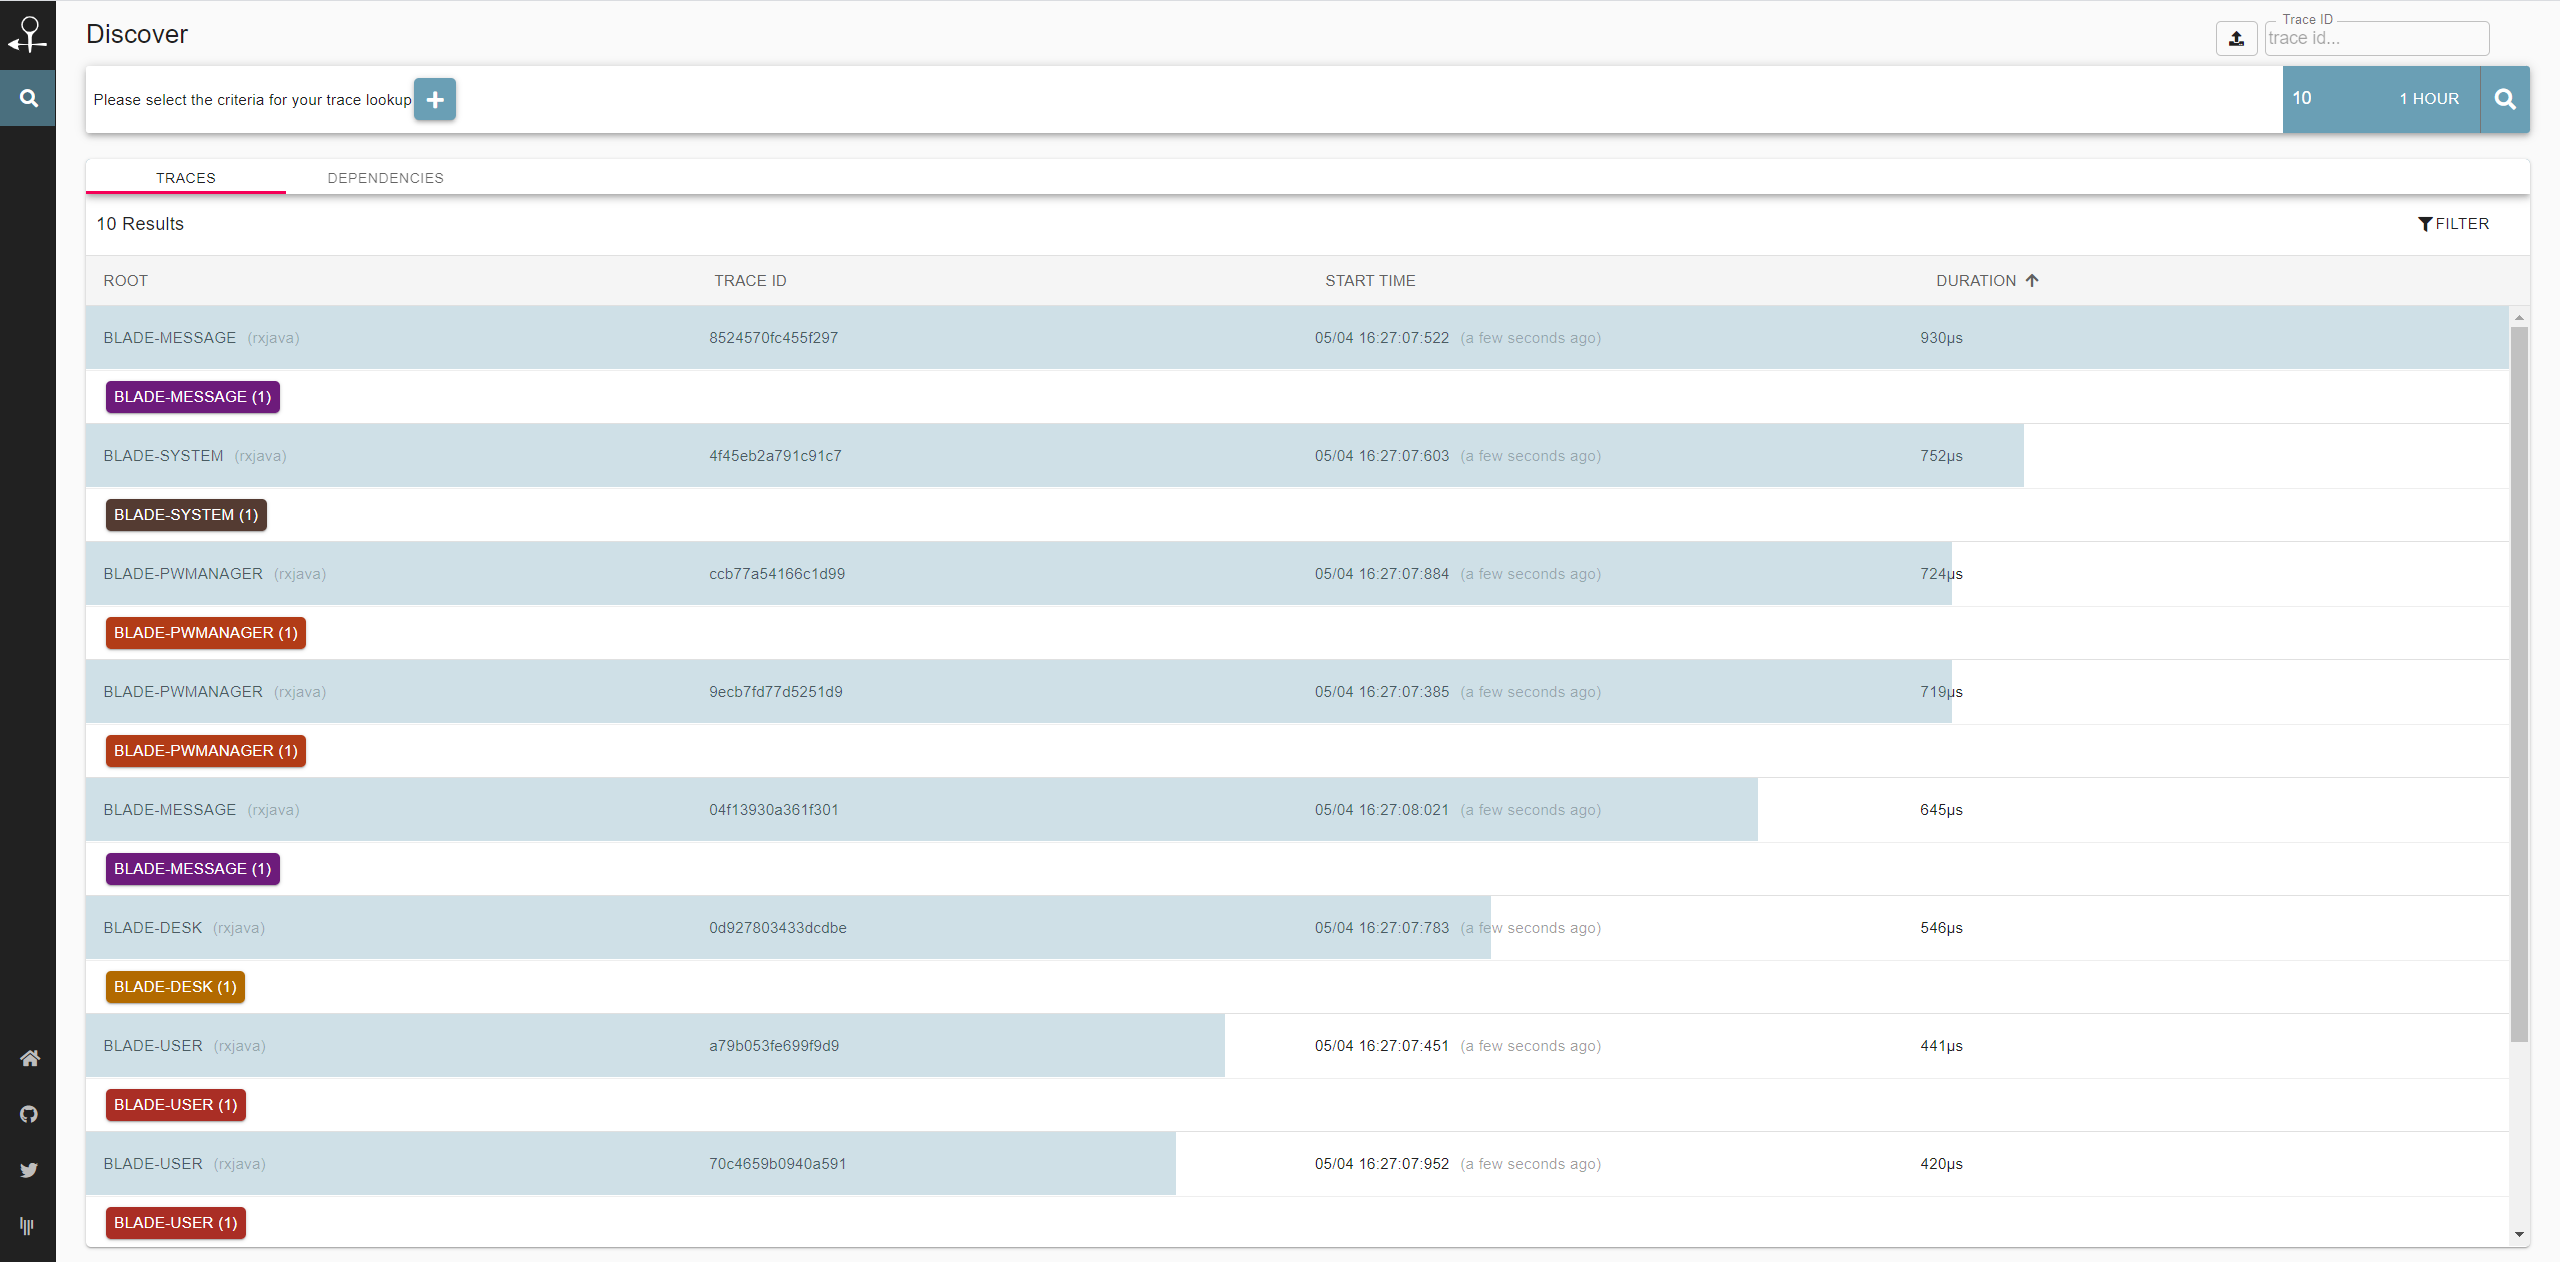Image resolution: width=2560 pixels, height=1262 pixels.
Task: Click the BLADE-DESK (1) service badge
Action: pos(175,987)
